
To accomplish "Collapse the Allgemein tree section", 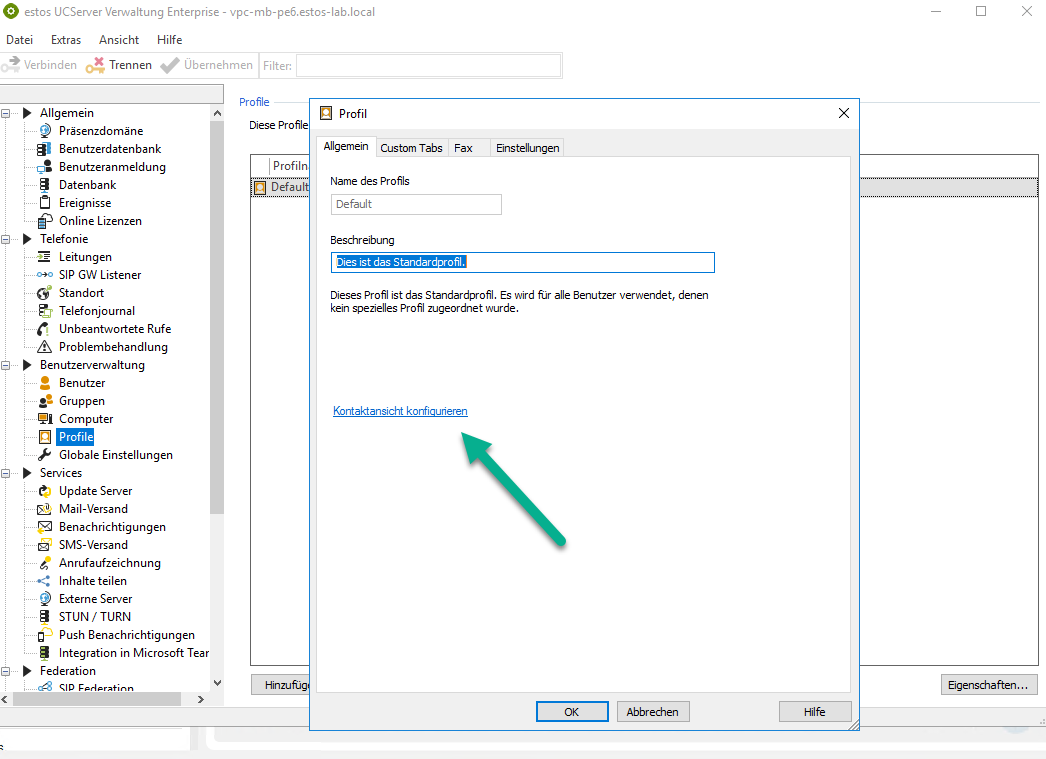I will (7, 113).
